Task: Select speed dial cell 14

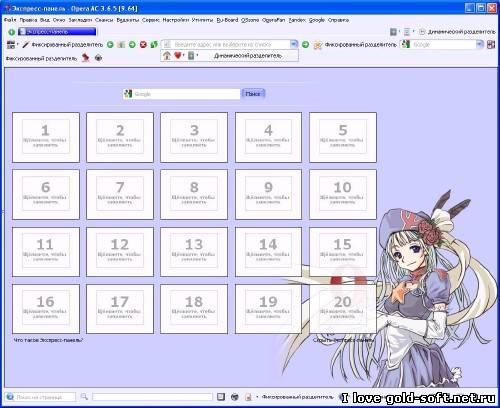Action: pos(268,252)
